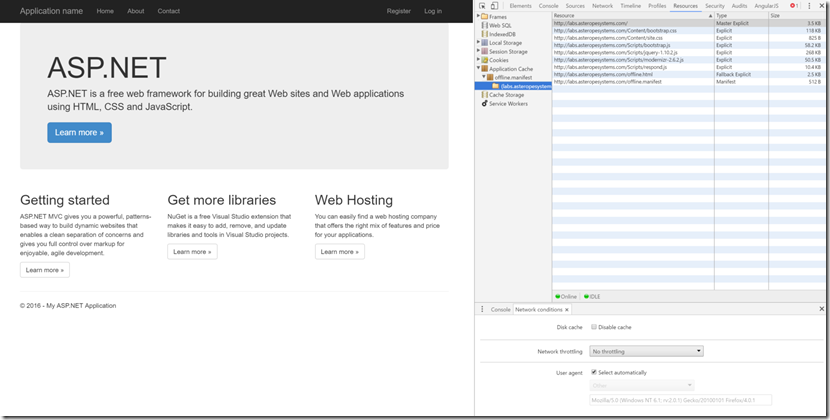The height and width of the screenshot is (420, 830).
Task: Expand the Session Storage tree node
Action: (479, 51)
